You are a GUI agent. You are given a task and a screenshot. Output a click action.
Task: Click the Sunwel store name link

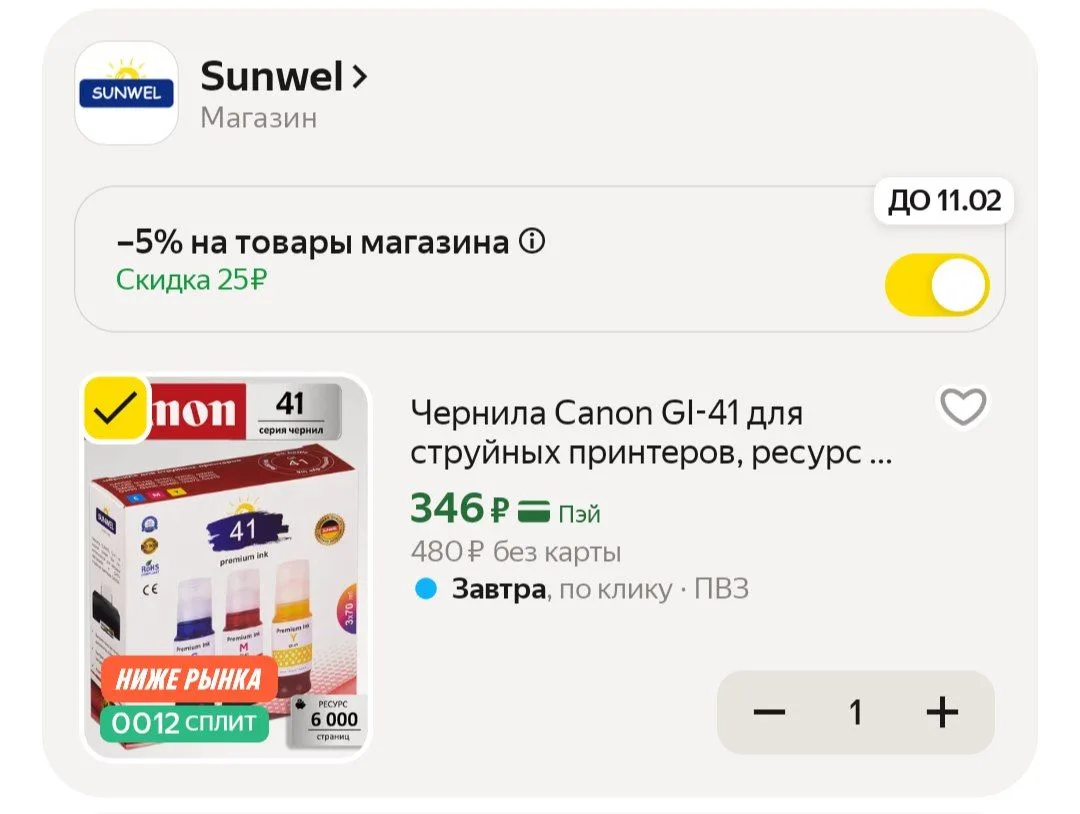271,76
